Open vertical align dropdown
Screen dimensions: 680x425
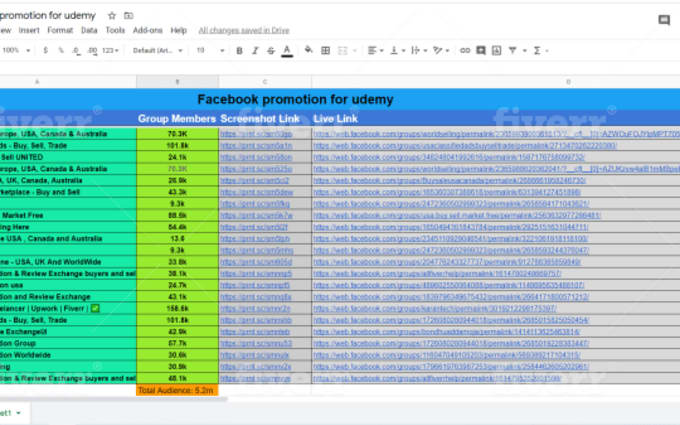coord(397,51)
